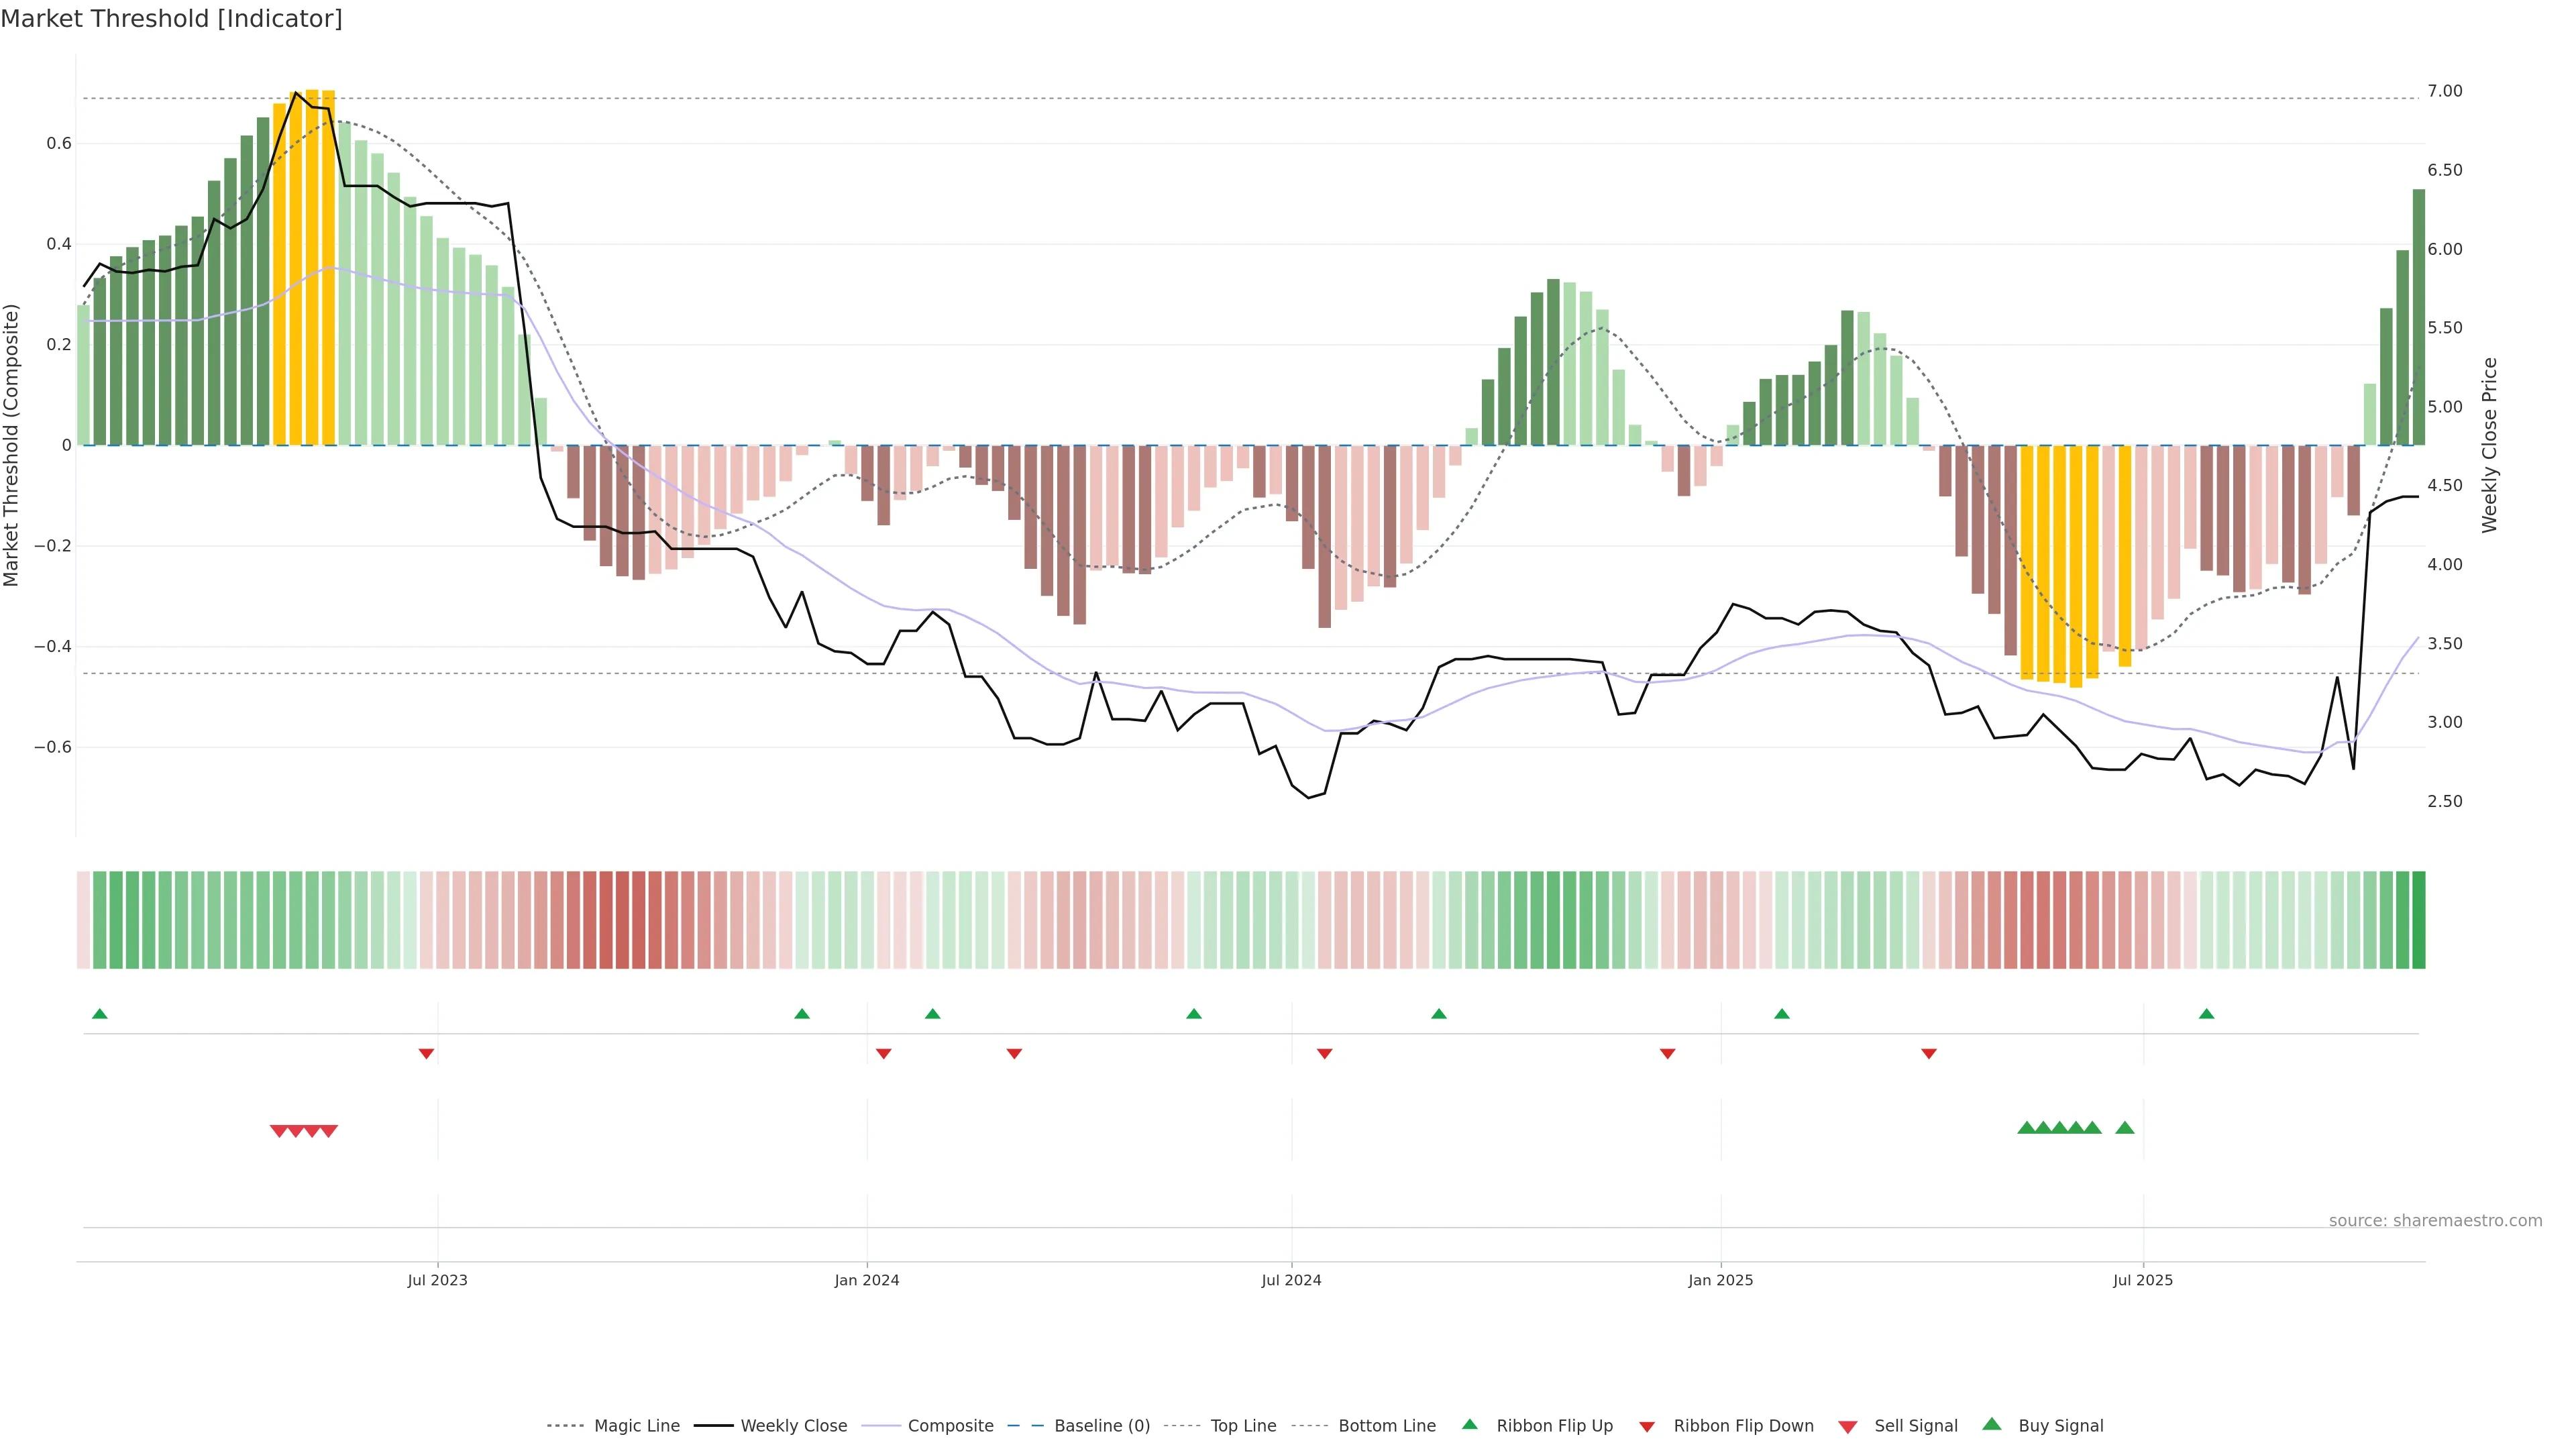Toggle Composite series in legend

click(x=950, y=1426)
